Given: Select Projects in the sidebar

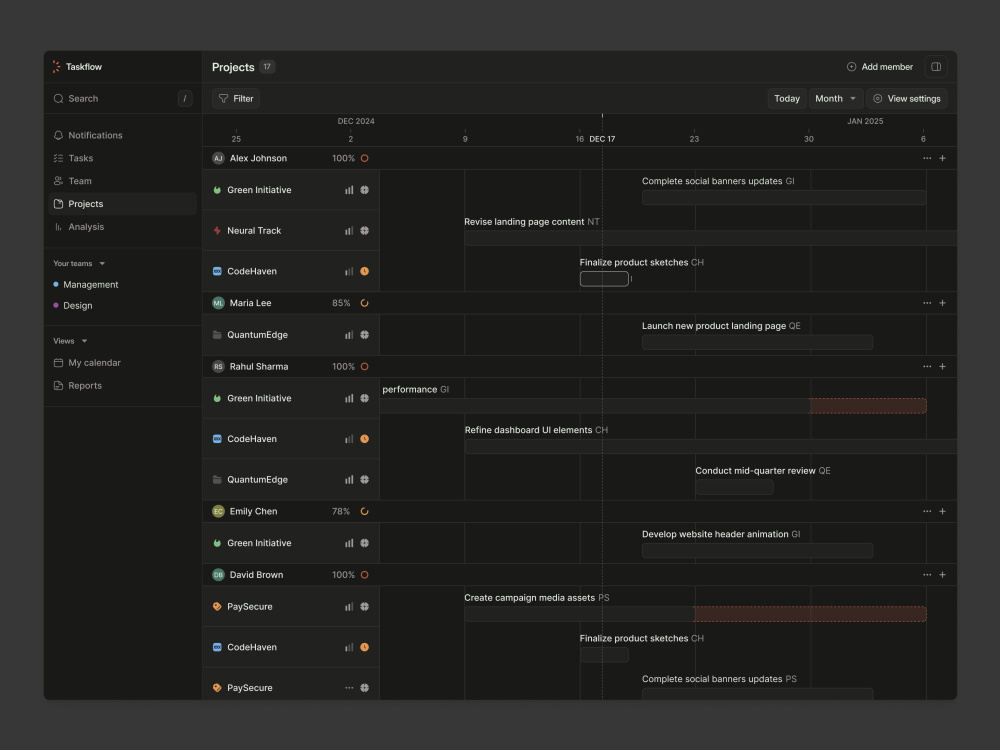Looking at the screenshot, I should 122,204.
